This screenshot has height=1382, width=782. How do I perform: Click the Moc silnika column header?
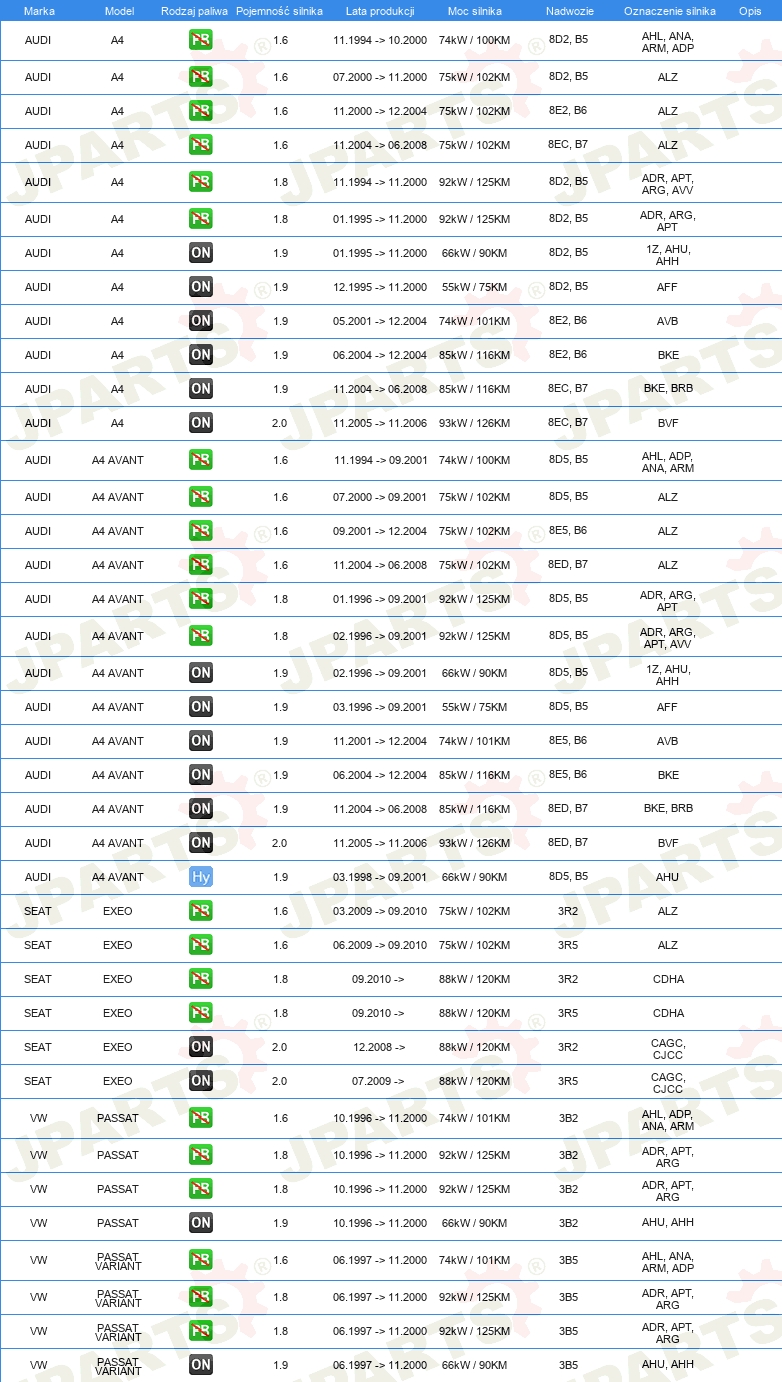click(474, 11)
